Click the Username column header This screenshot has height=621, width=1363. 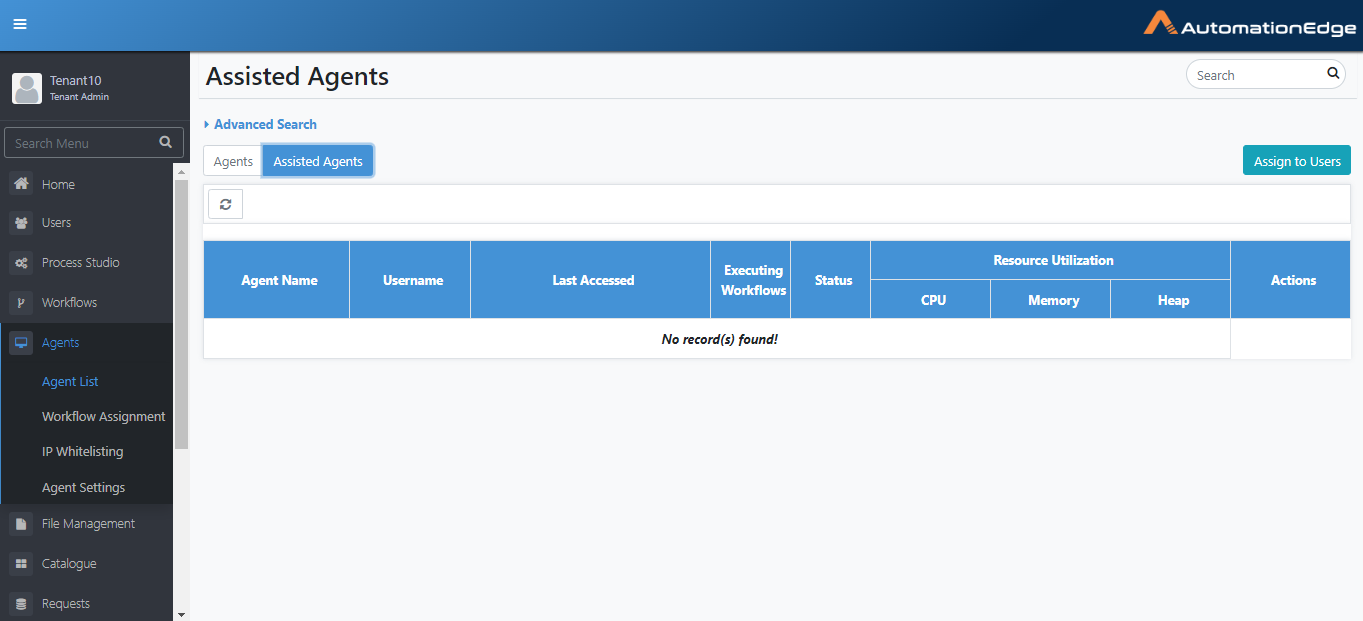412,280
